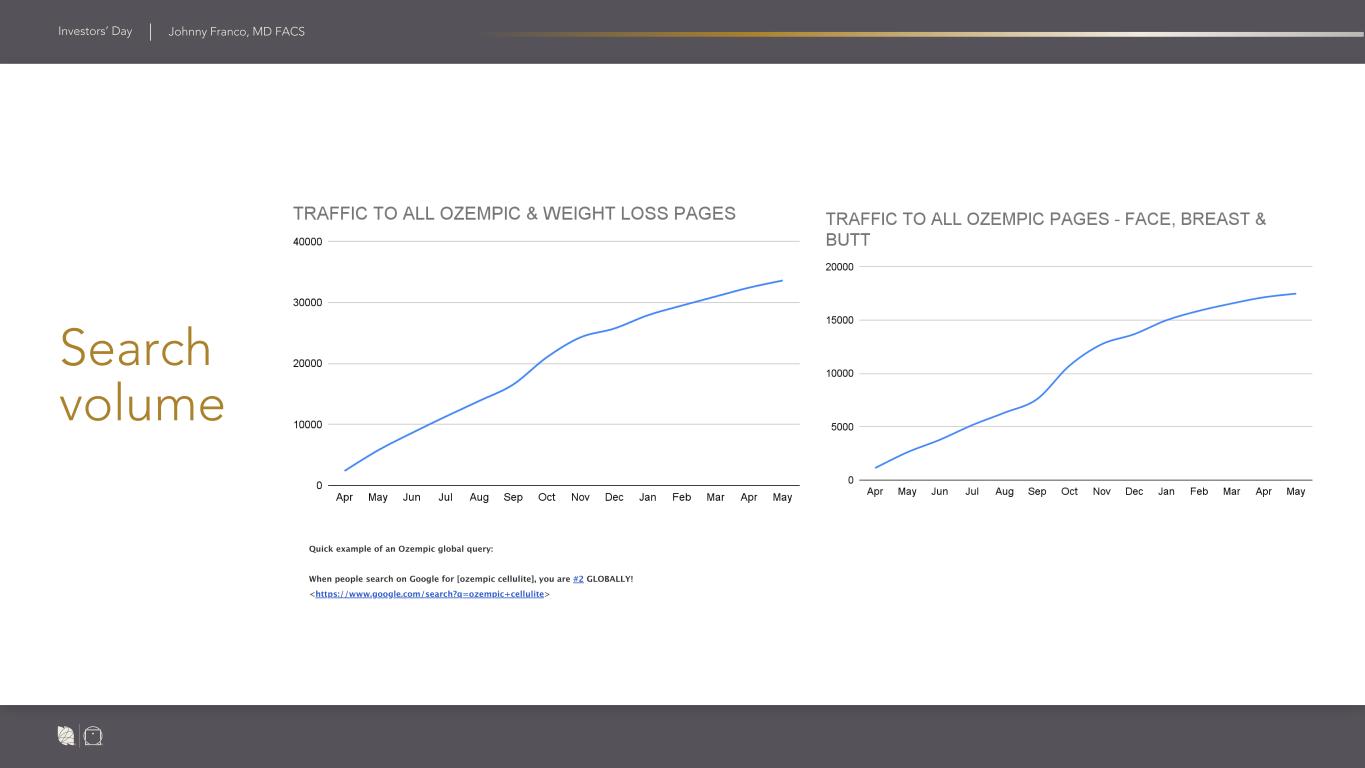Select the Face, Breast & Butt chart title
This screenshot has width=1365, height=768.
pos(1045,229)
